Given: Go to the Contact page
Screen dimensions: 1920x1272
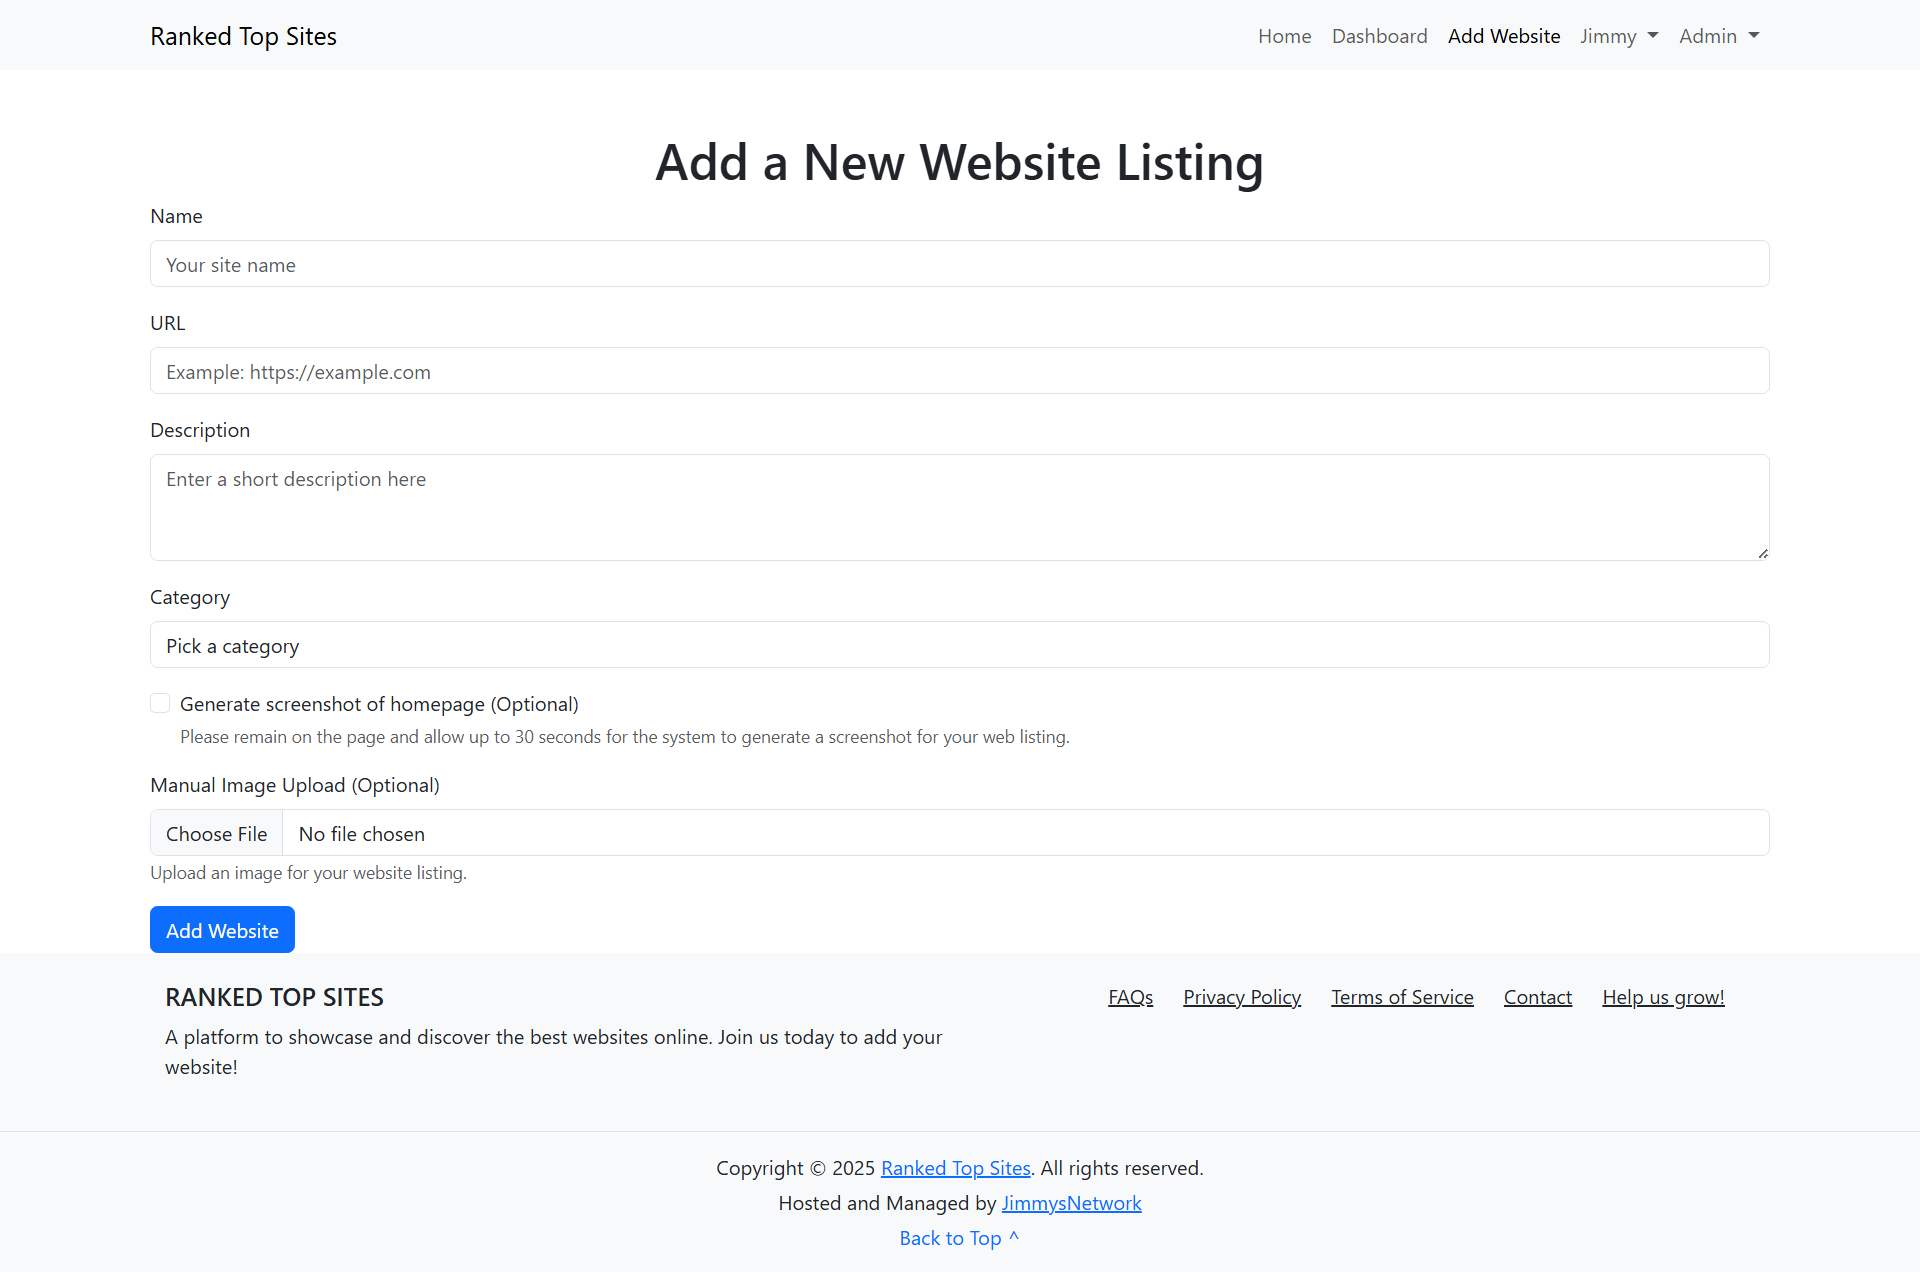Looking at the screenshot, I should (1537, 996).
